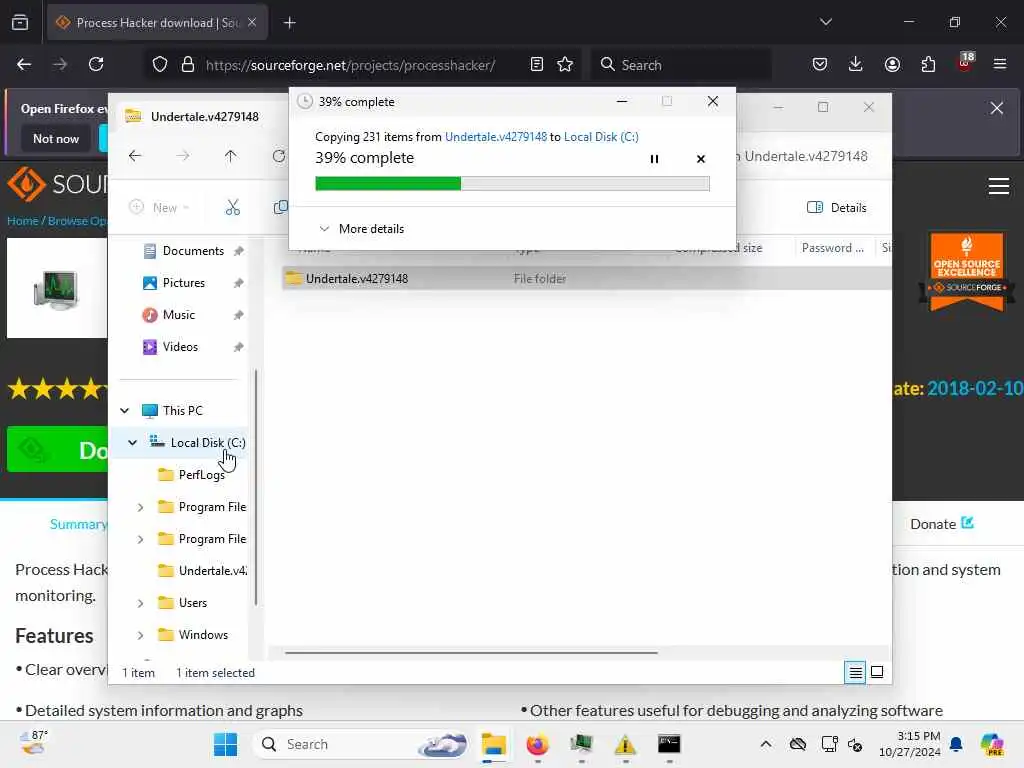Open the Firefox account icon
The image size is (1024, 768).
pyautogui.click(x=892, y=65)
